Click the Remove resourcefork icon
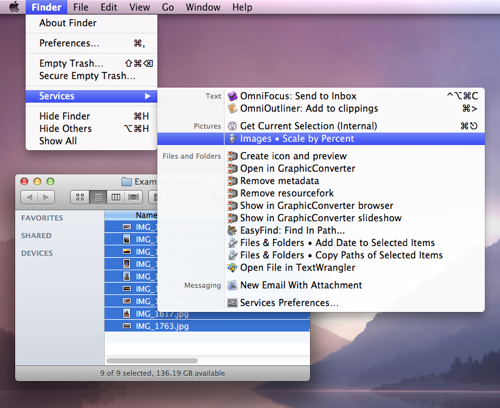 click(232, 193)
